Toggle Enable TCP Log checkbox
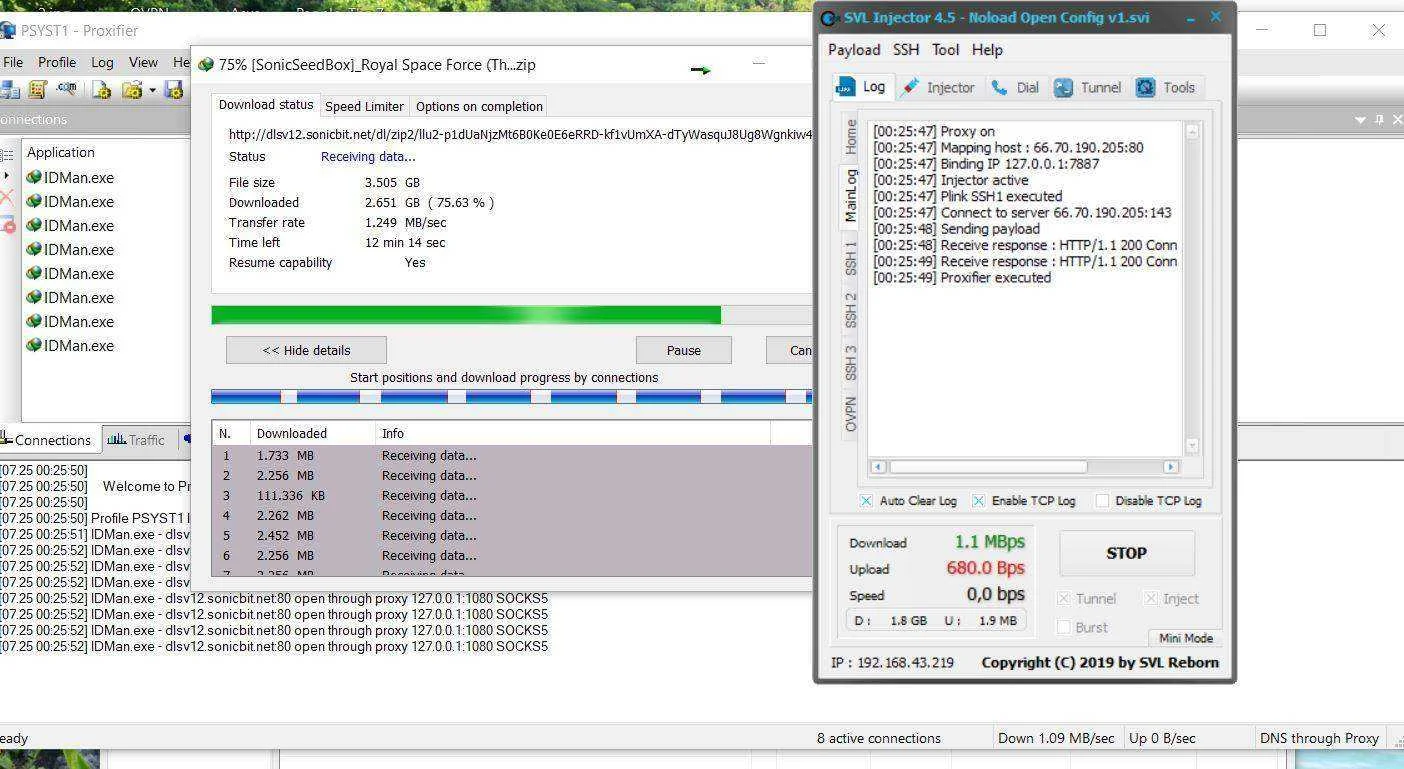 pos(978,501)
